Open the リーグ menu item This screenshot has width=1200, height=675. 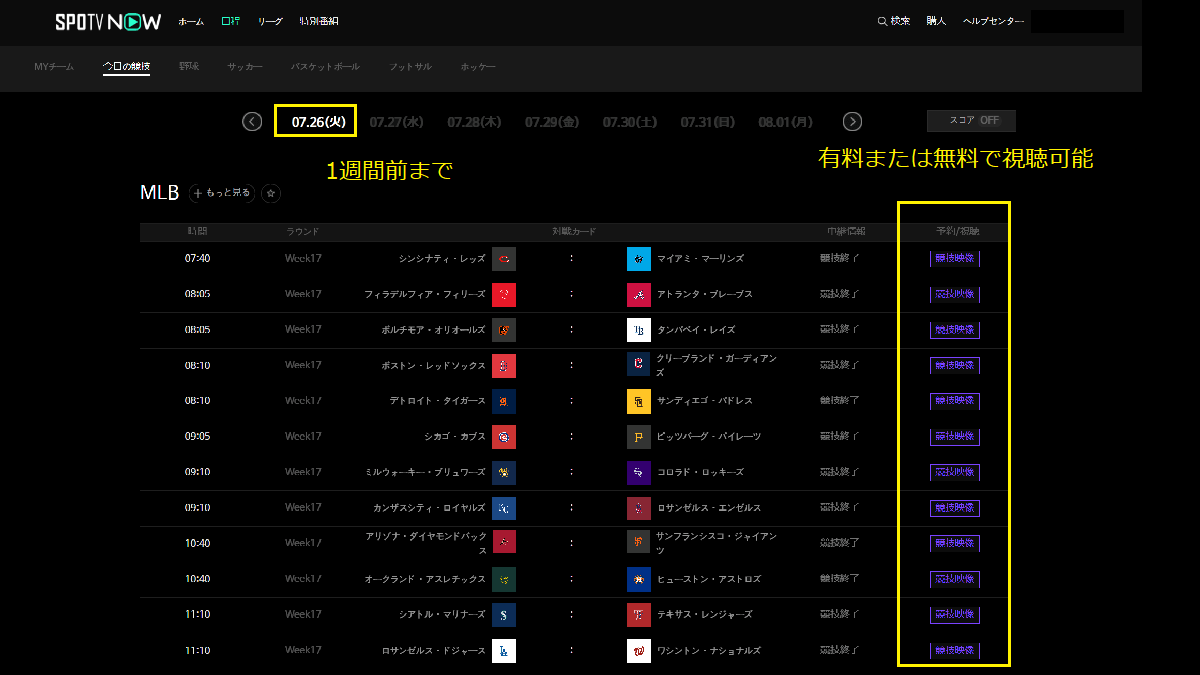coord(270,21)
